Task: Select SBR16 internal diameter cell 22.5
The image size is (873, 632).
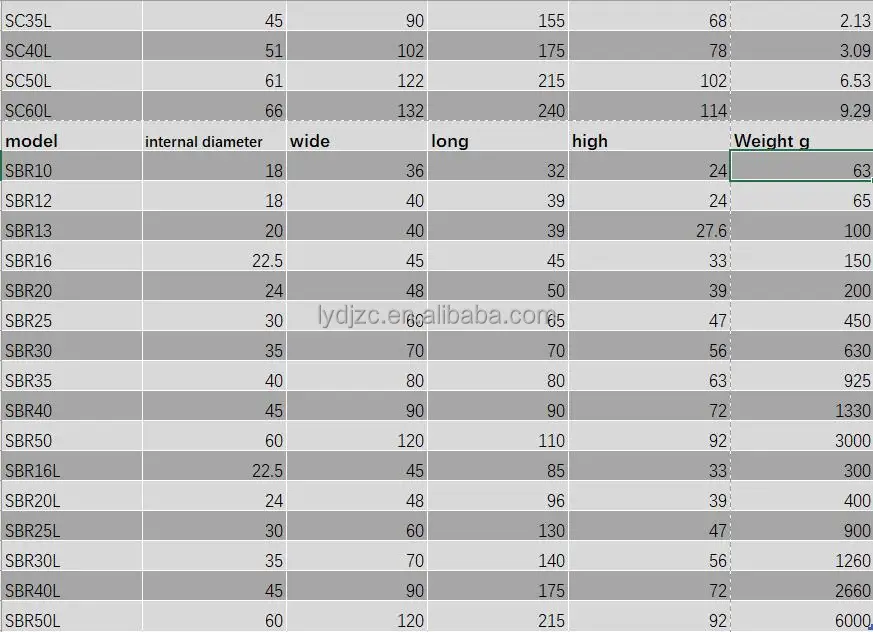Action: point(213,261)
